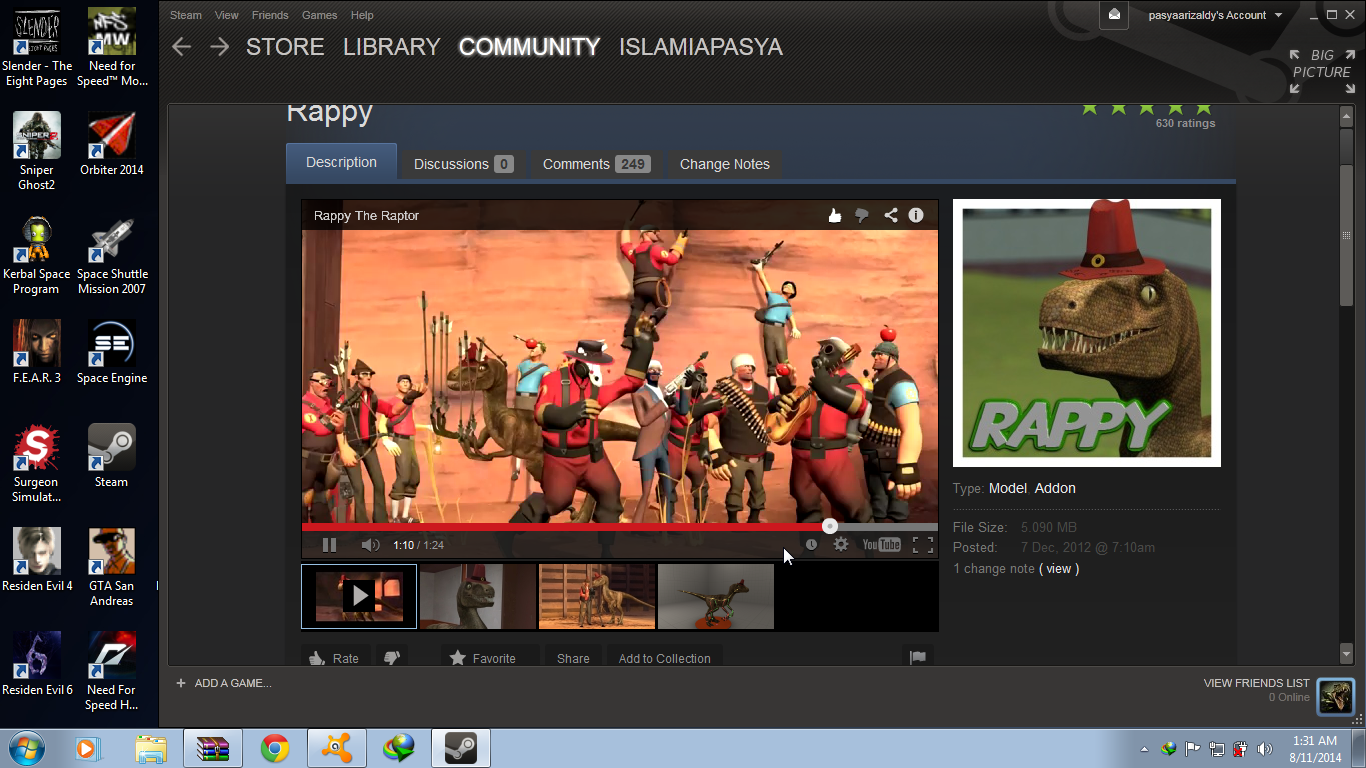
Task: Click the Watch Later clock icon
Action: tap(811, 545)
